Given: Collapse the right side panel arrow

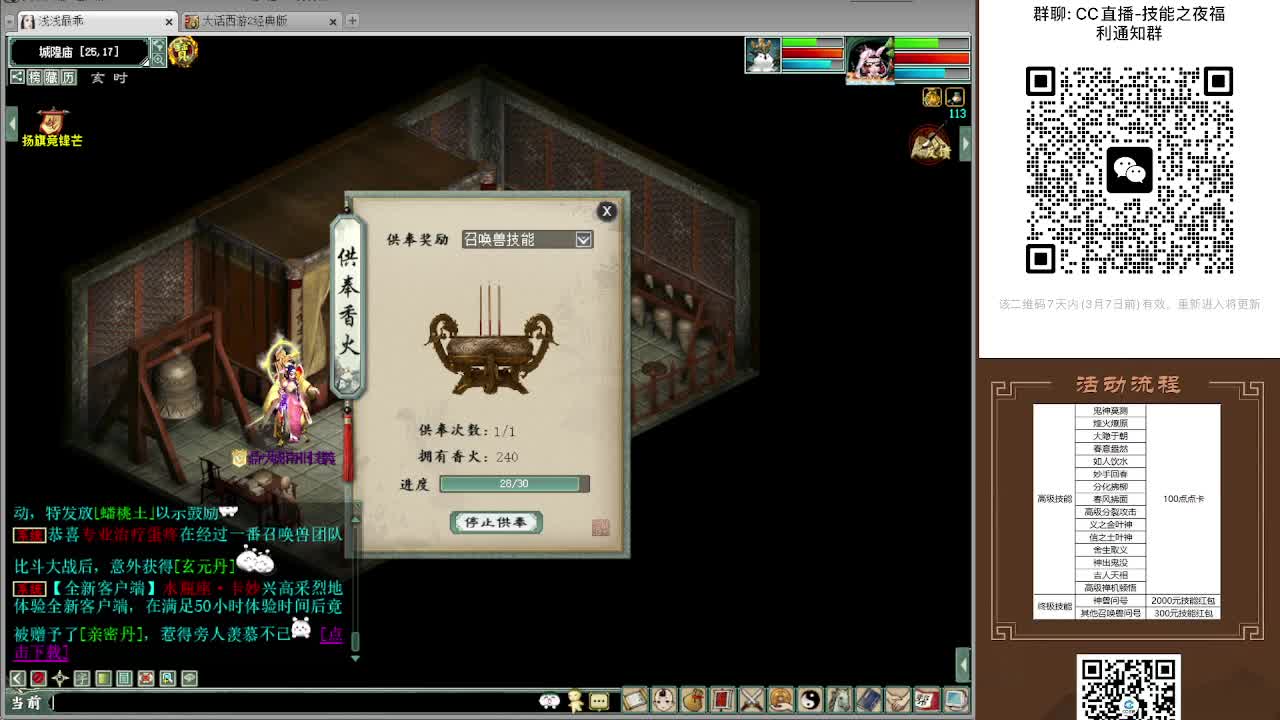Looking at the screenshot, I should [x=964, y=144].
